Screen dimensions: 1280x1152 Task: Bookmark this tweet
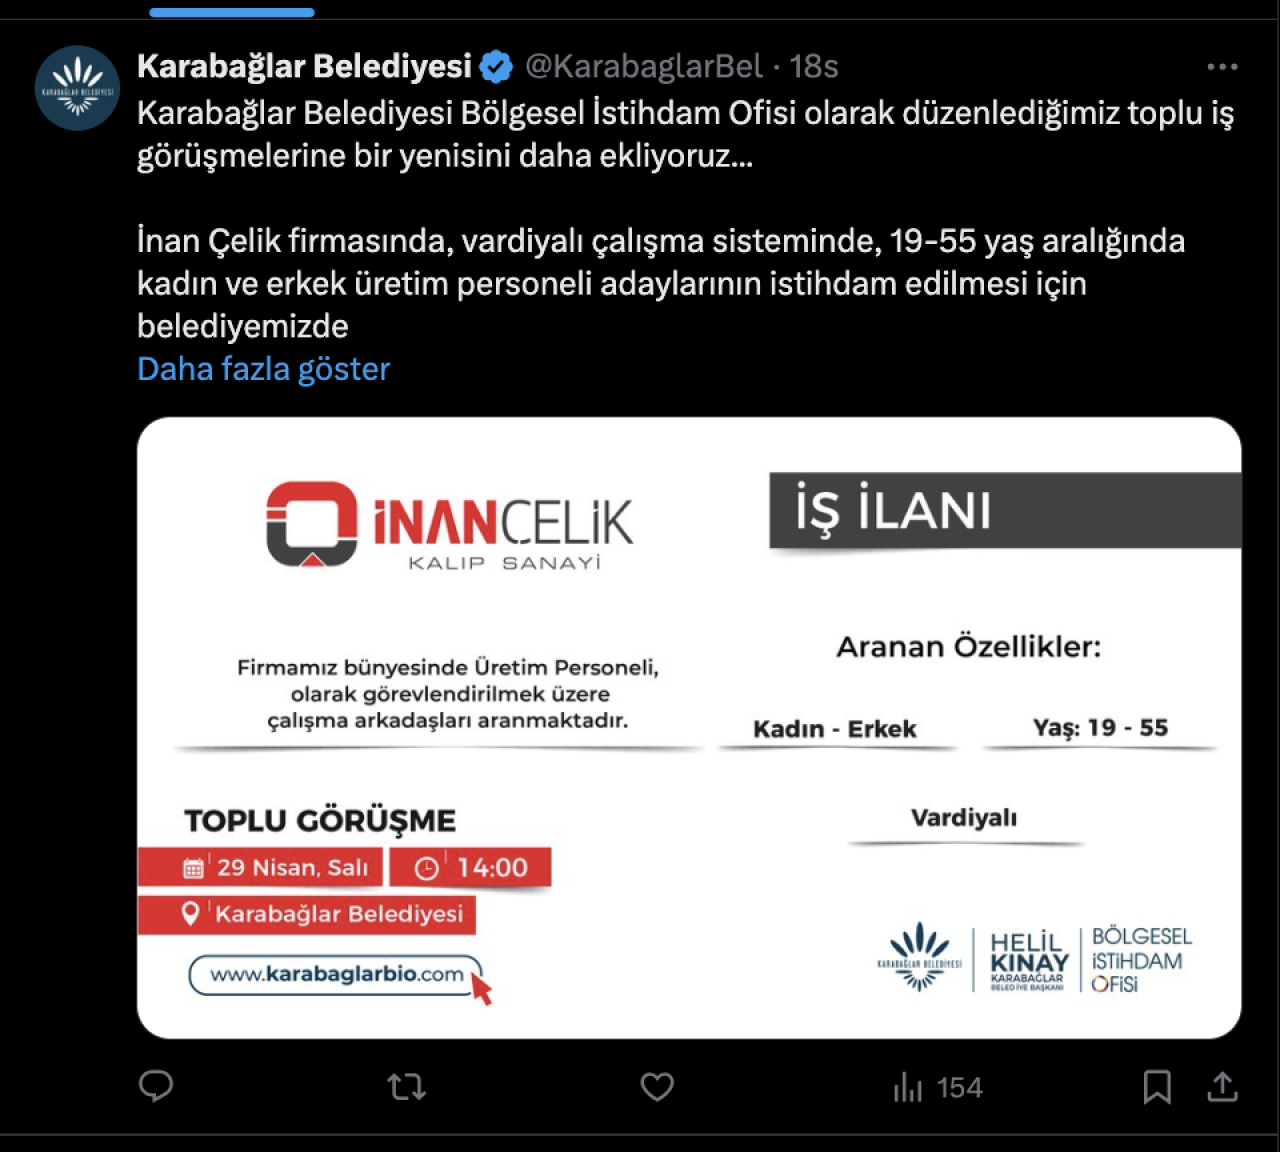coord(1157,1086)
